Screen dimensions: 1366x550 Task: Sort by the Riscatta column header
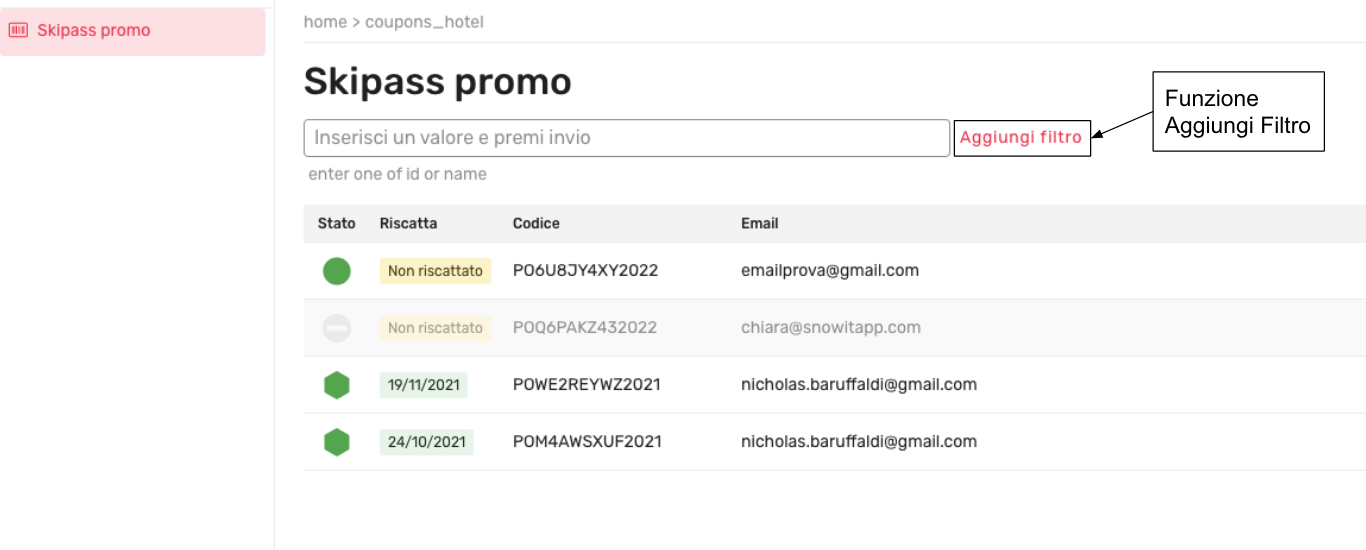[x=408, y=223]
